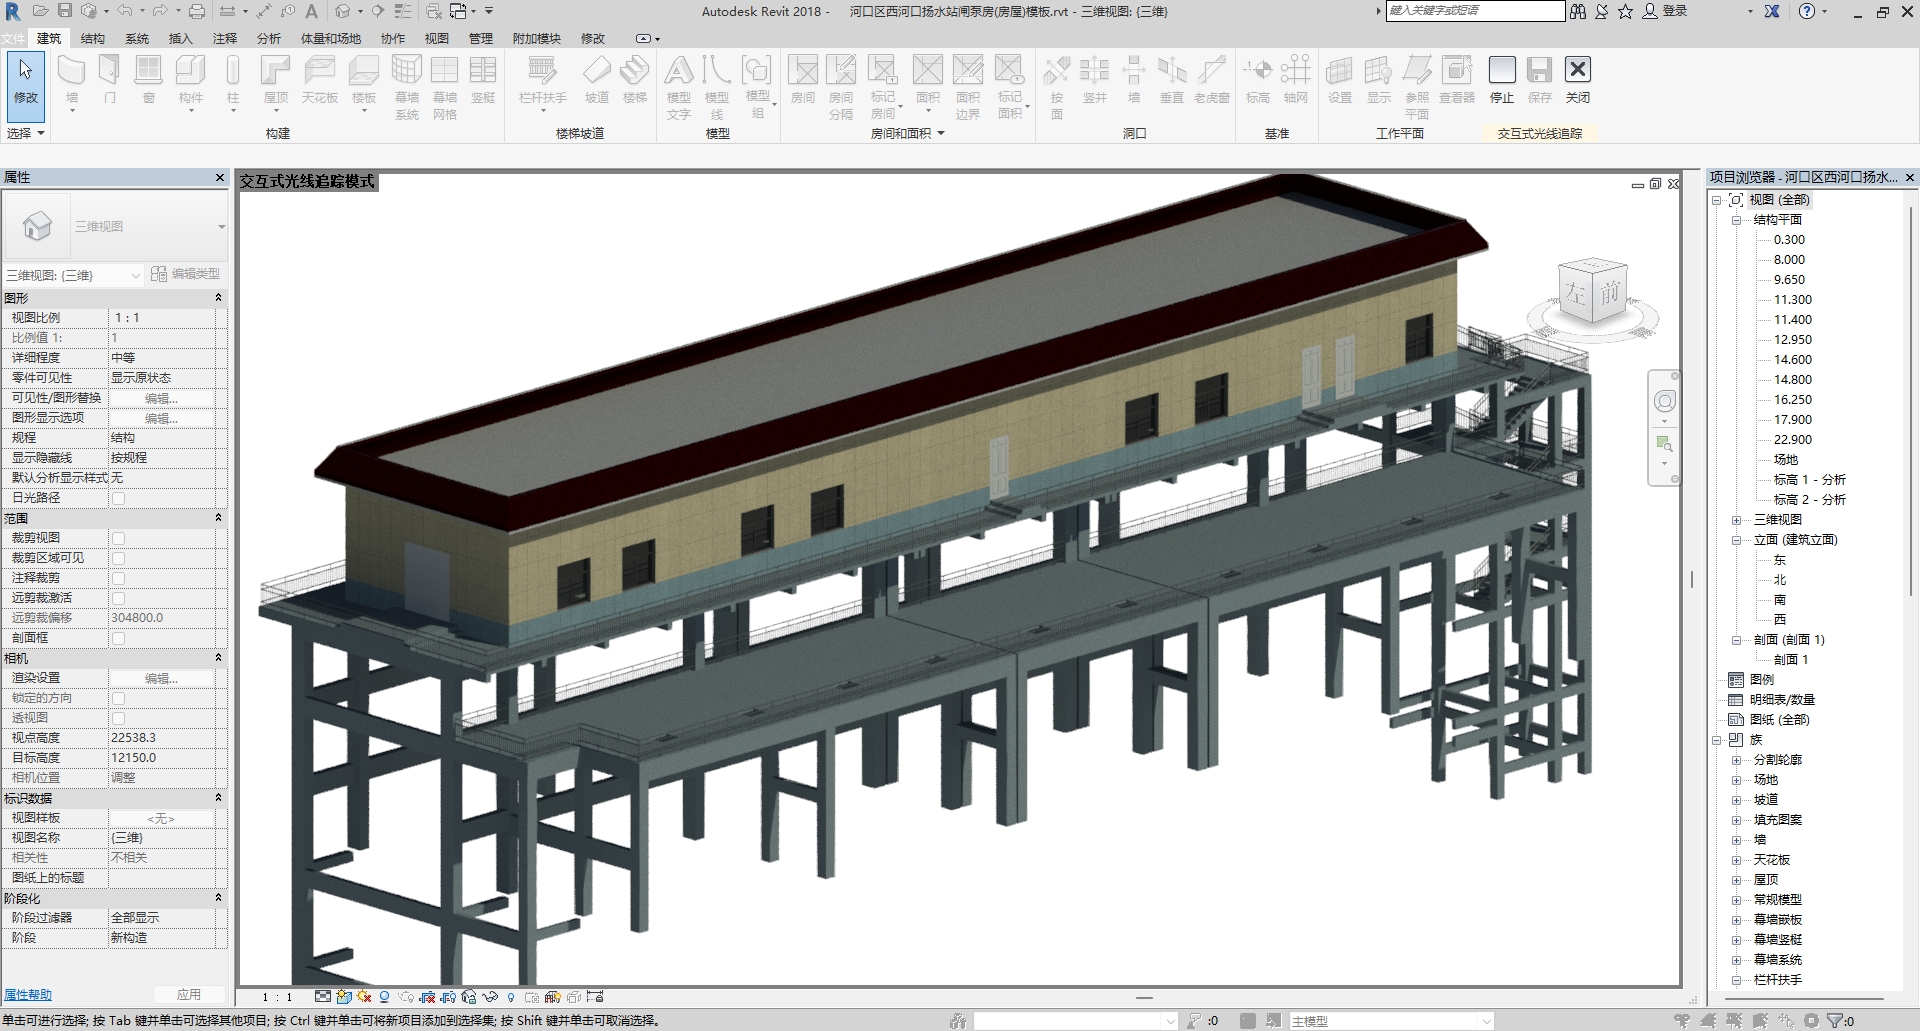Open the view type selector dropdown
Viewport: 1920px width, 1031px height.
click(137, 274)
